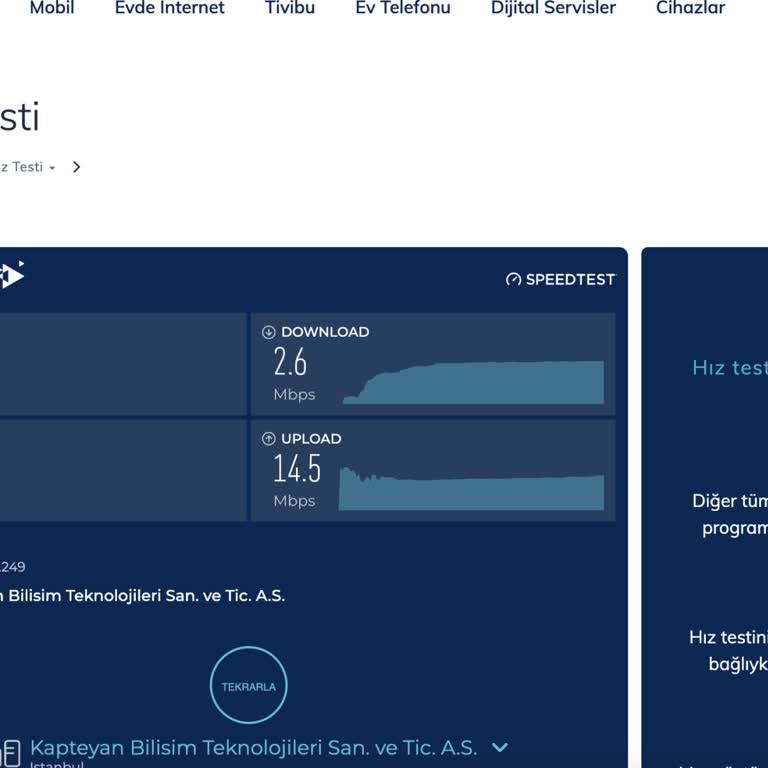
Task: Click the download speed graph
Action: point(473,383)
